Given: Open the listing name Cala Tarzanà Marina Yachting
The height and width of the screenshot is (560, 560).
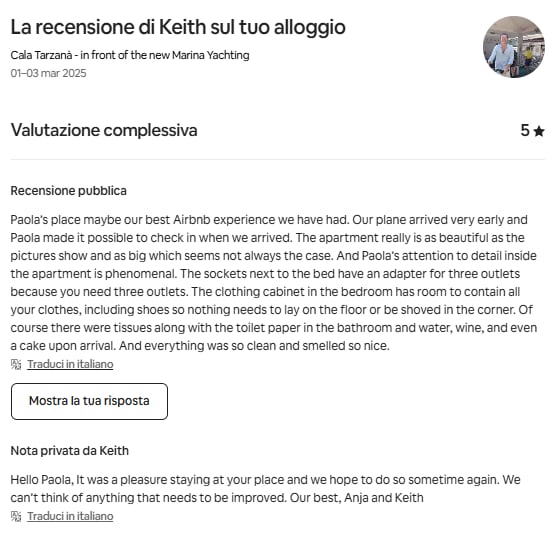Looking at the screenshot, I should pos(130,55).
